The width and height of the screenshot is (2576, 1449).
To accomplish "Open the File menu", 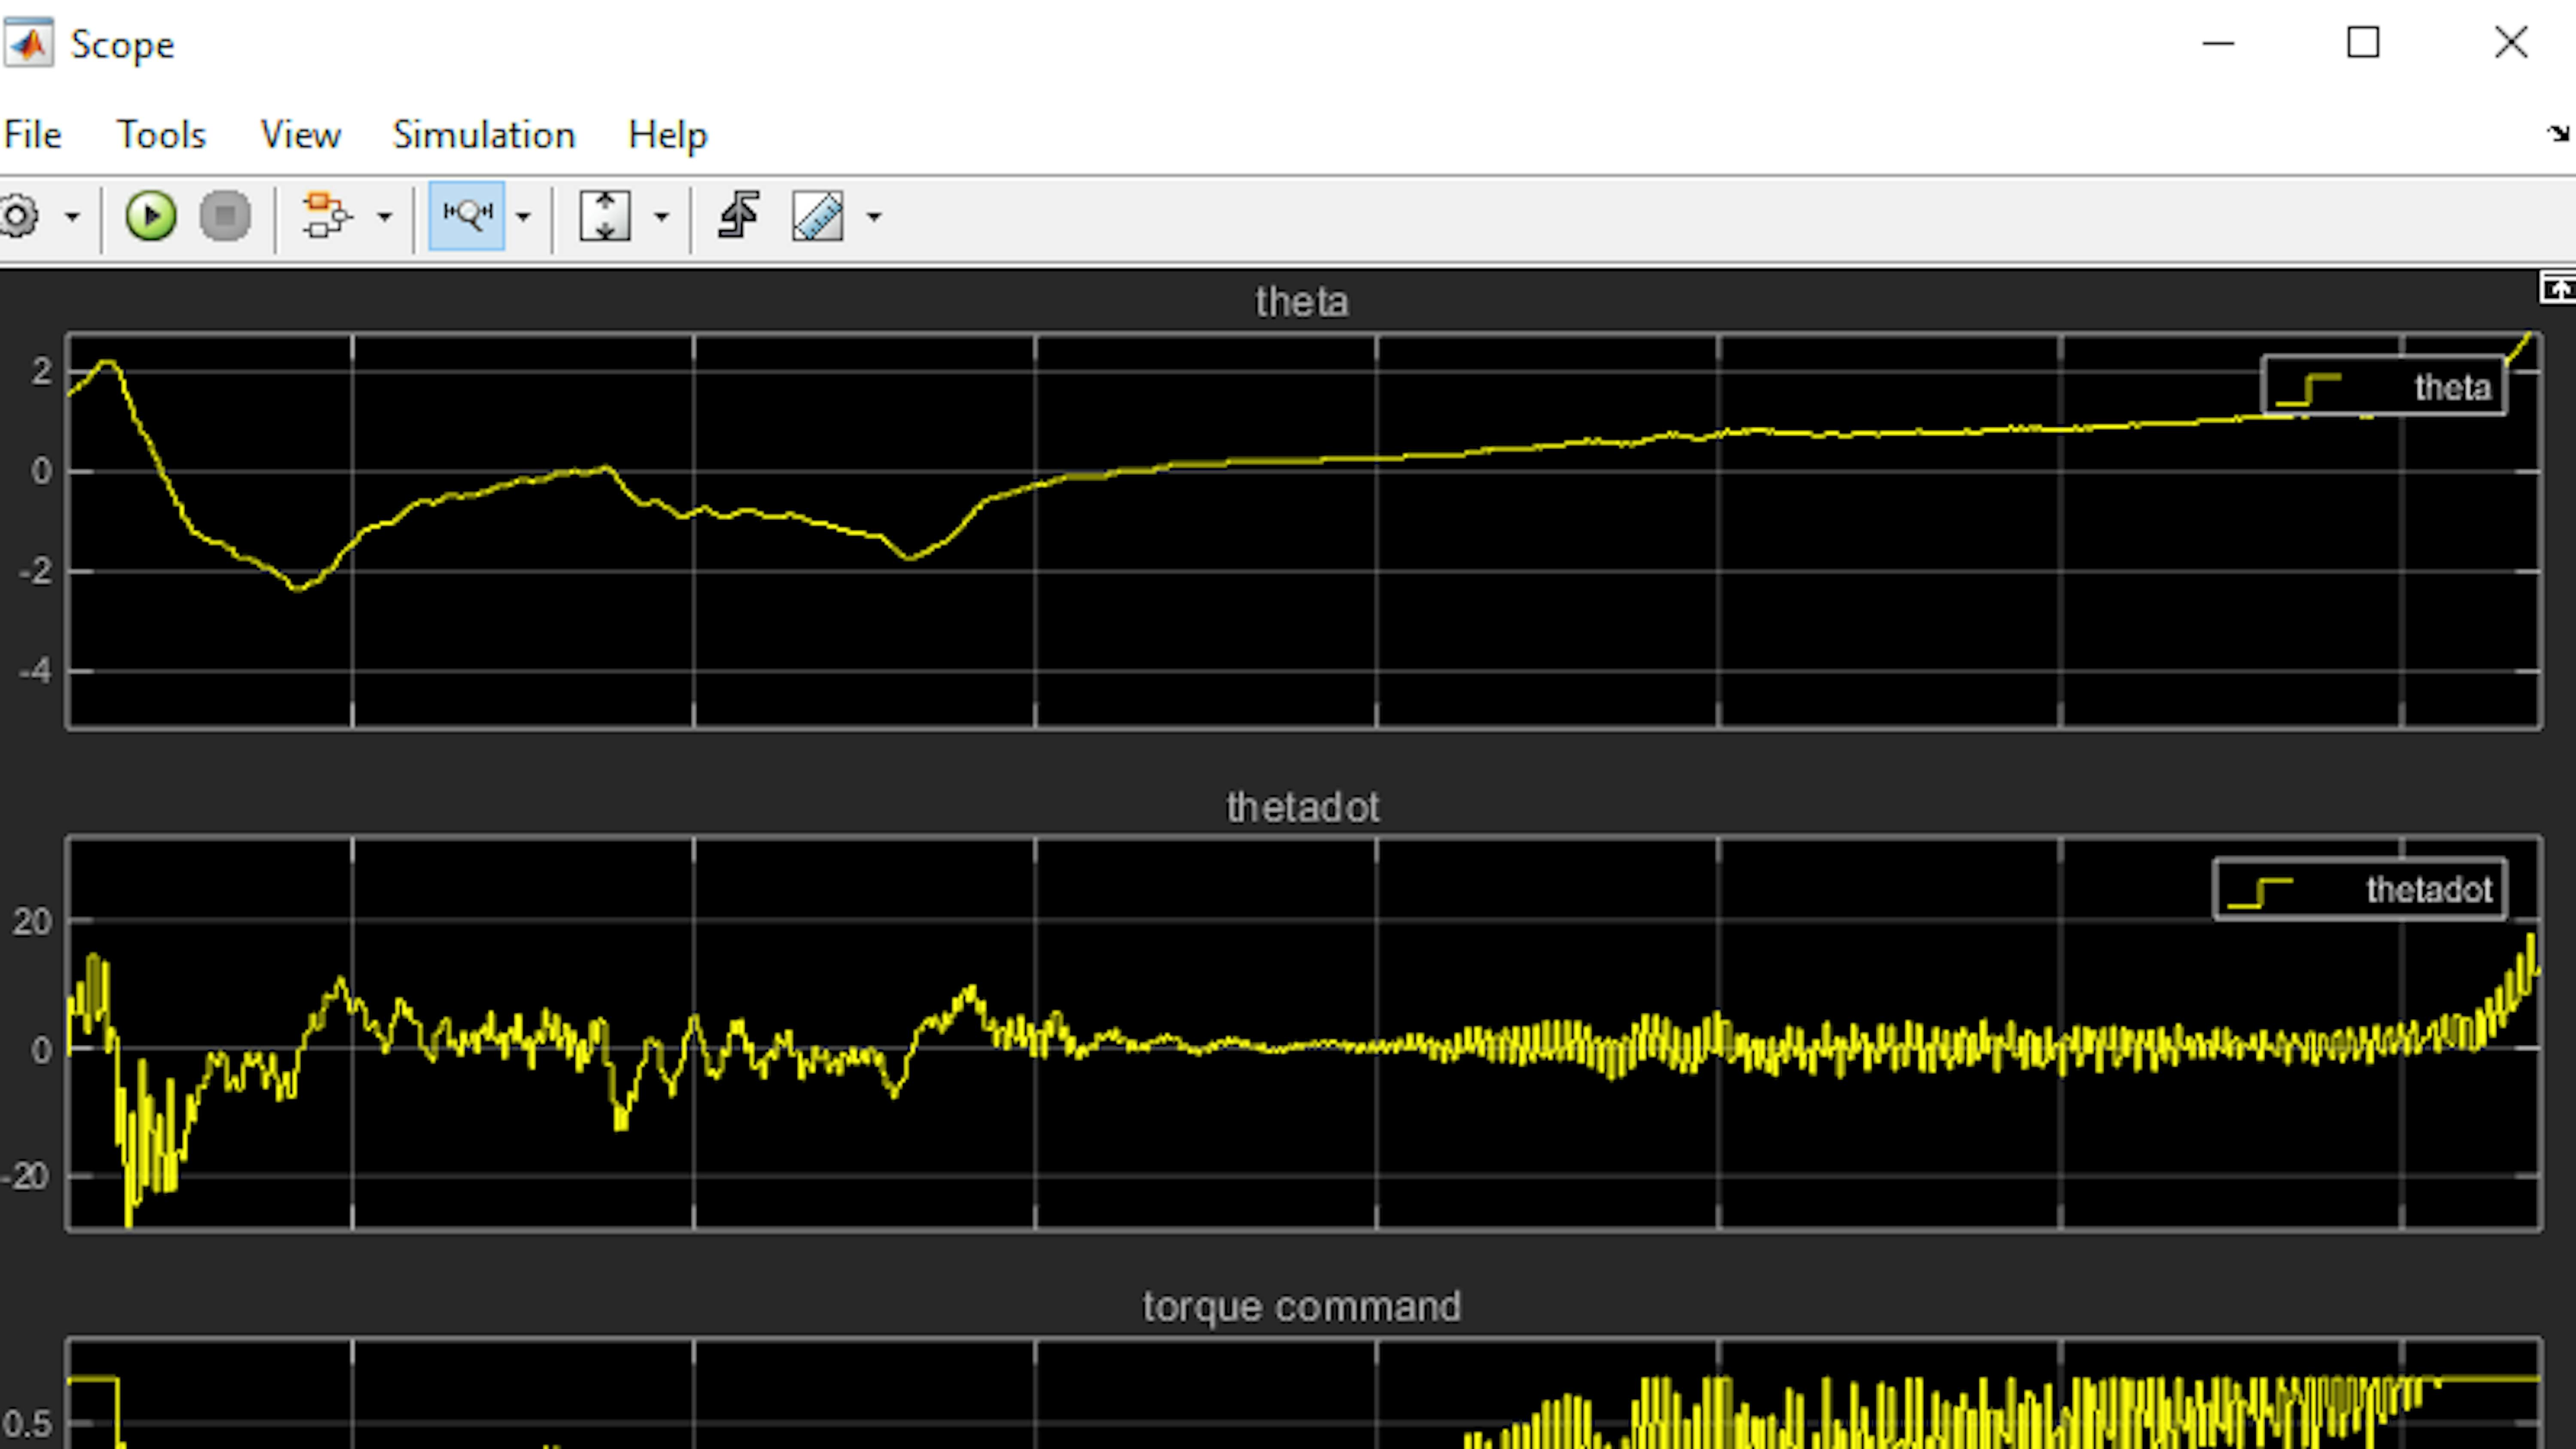I will tap(32, 135).
